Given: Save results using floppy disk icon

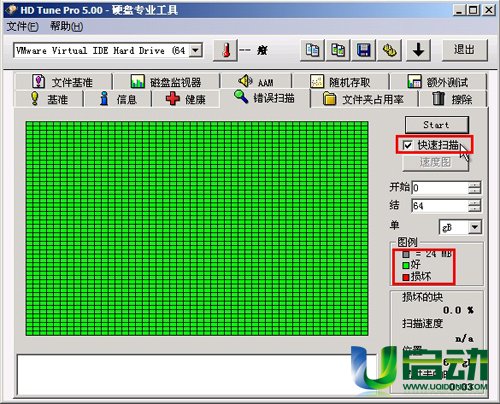Looking at the screenshot, I should [x=363, y=50].
